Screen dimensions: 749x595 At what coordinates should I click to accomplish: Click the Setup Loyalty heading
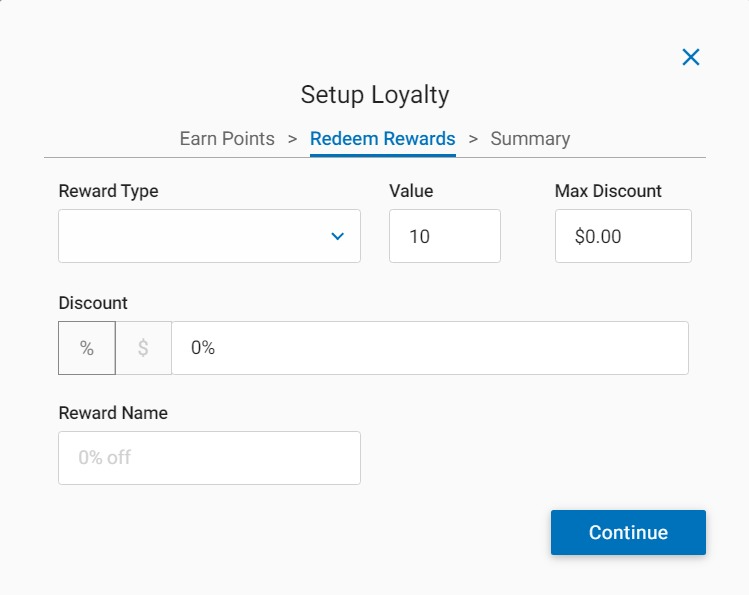(375, 95)
